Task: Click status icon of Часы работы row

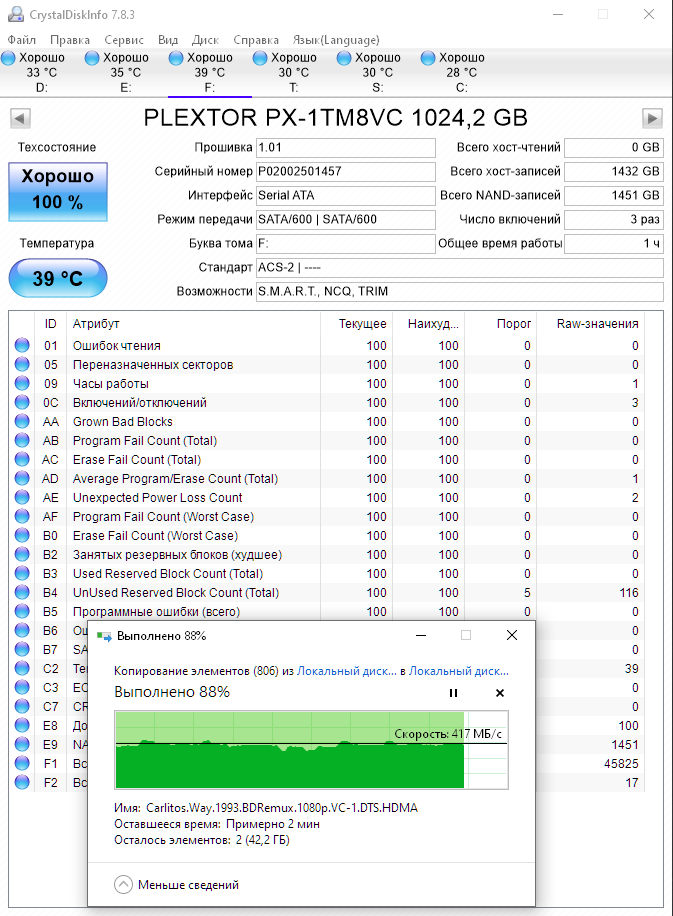Action: point(22,383)
